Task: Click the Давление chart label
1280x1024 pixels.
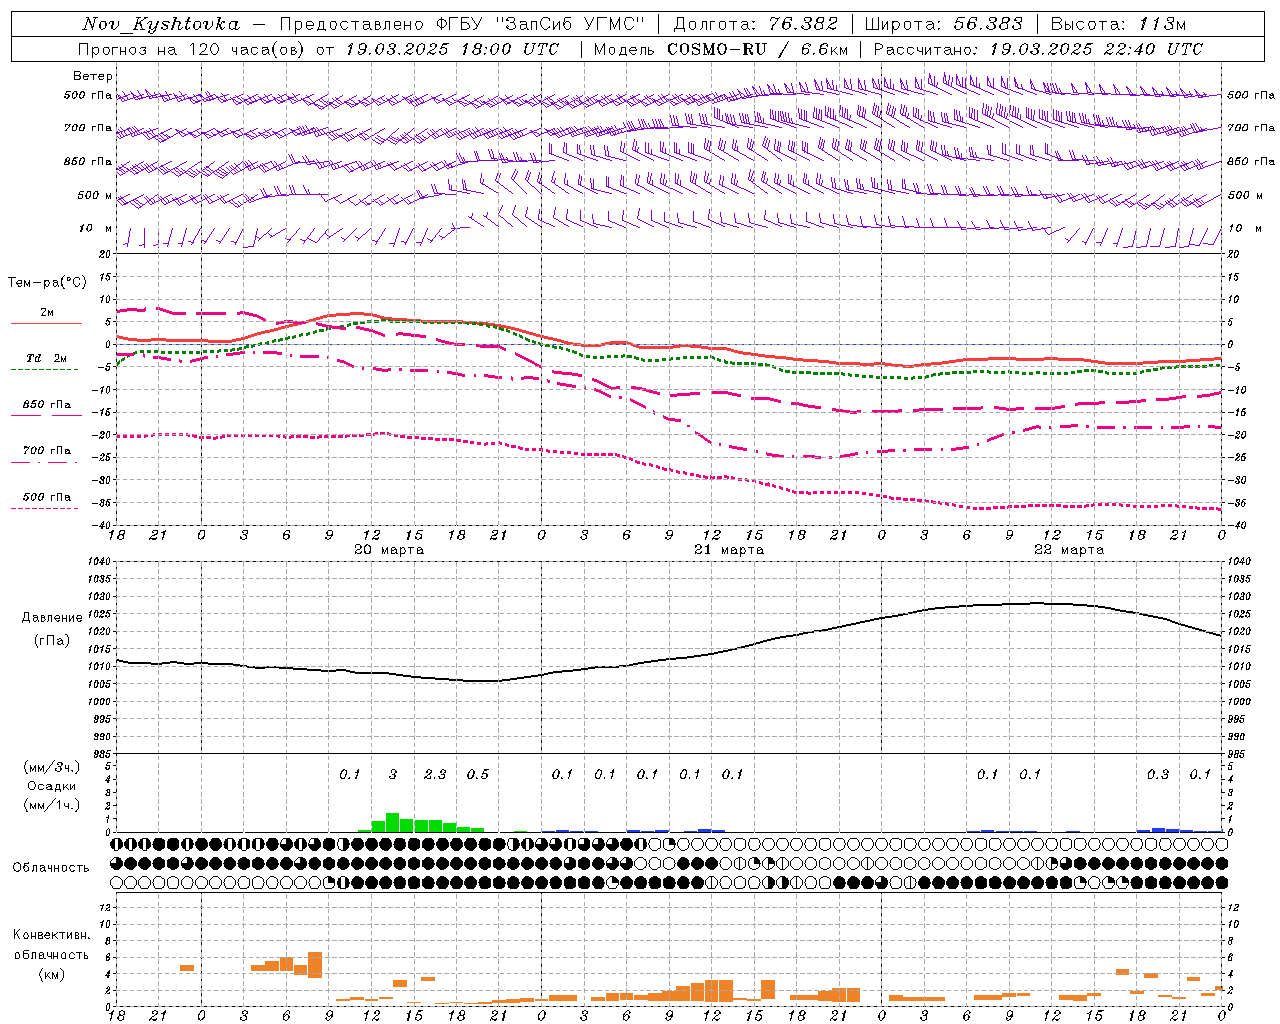Action: coord(50,618)
